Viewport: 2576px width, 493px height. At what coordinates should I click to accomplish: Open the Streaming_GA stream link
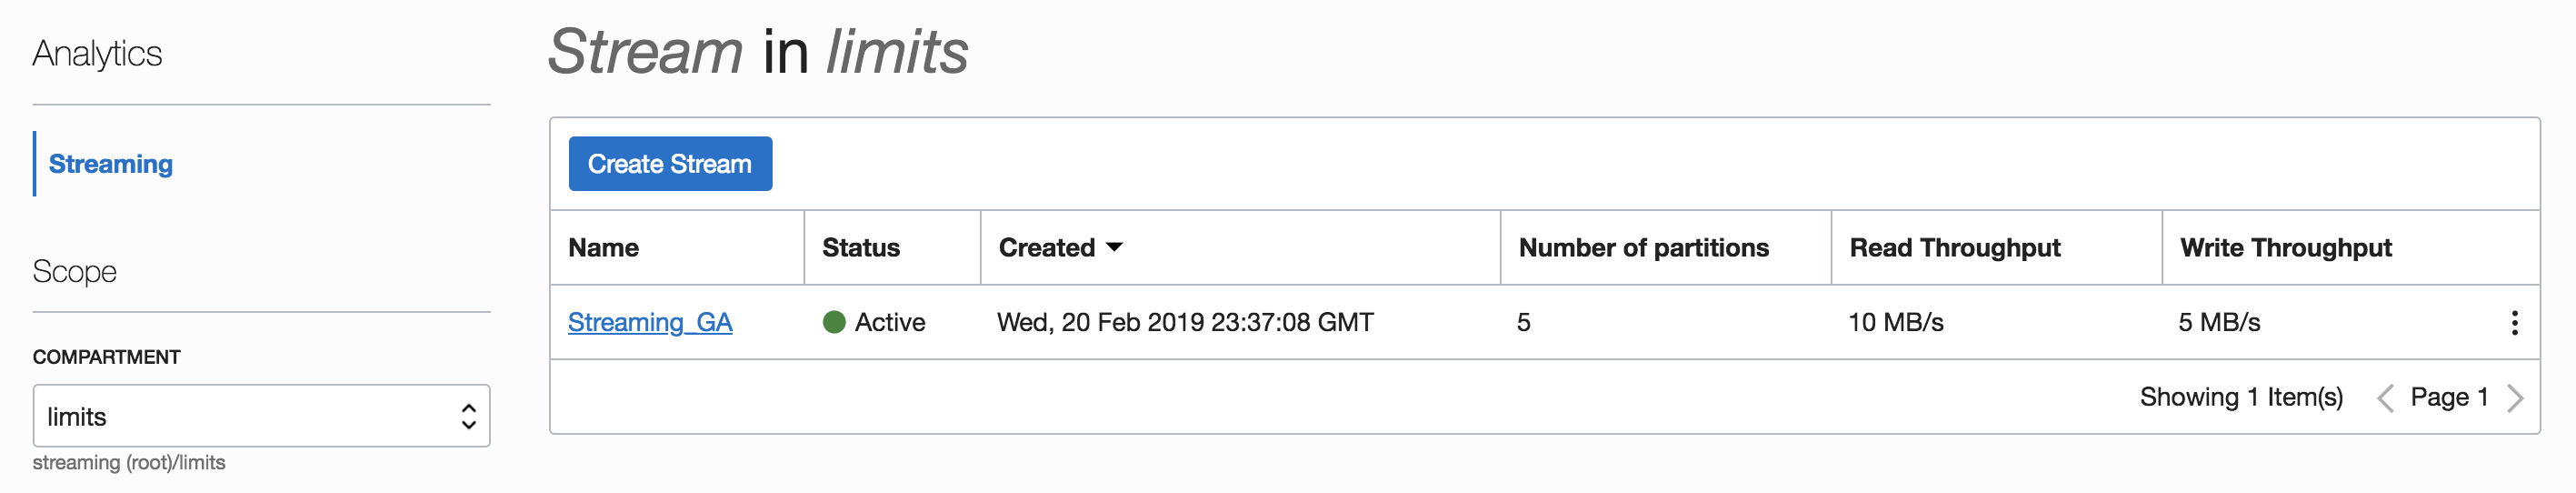650,322
